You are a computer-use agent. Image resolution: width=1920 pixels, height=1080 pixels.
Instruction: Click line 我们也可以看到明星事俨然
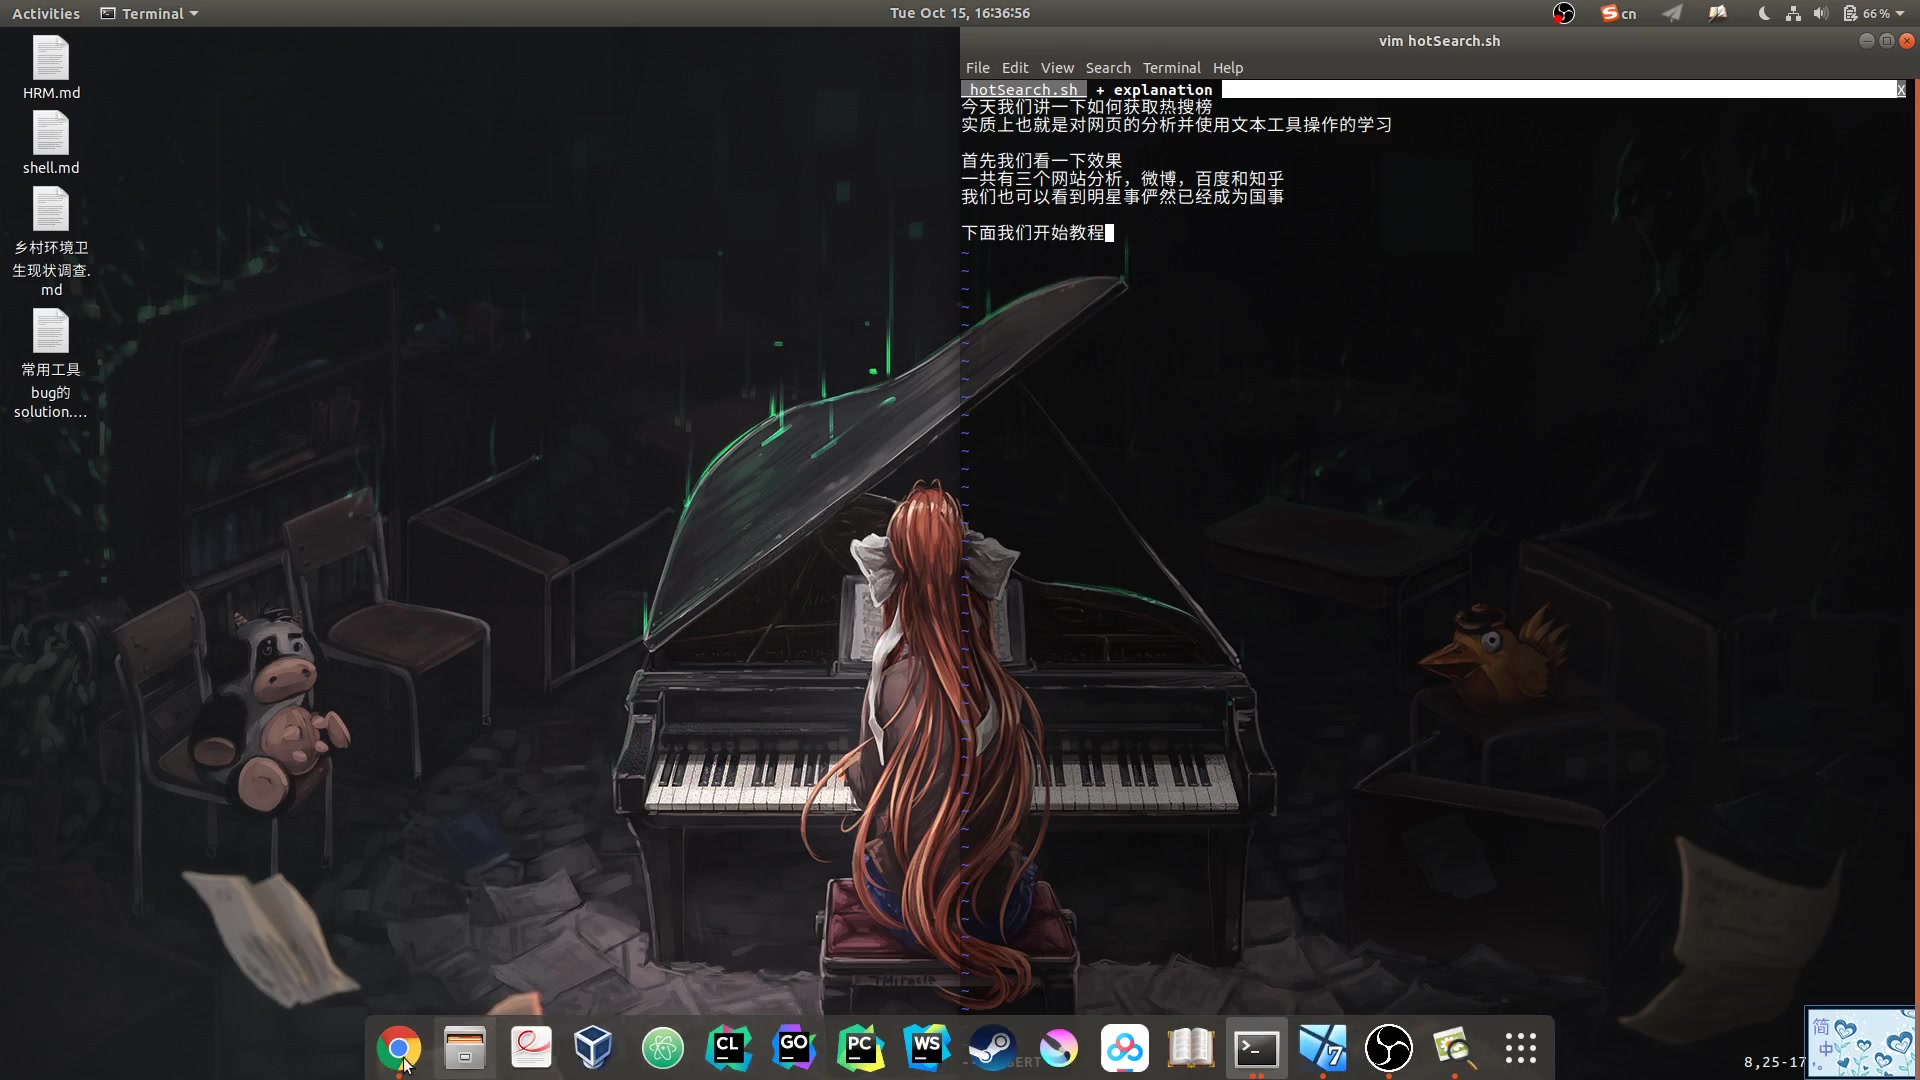coord(1123,197)
